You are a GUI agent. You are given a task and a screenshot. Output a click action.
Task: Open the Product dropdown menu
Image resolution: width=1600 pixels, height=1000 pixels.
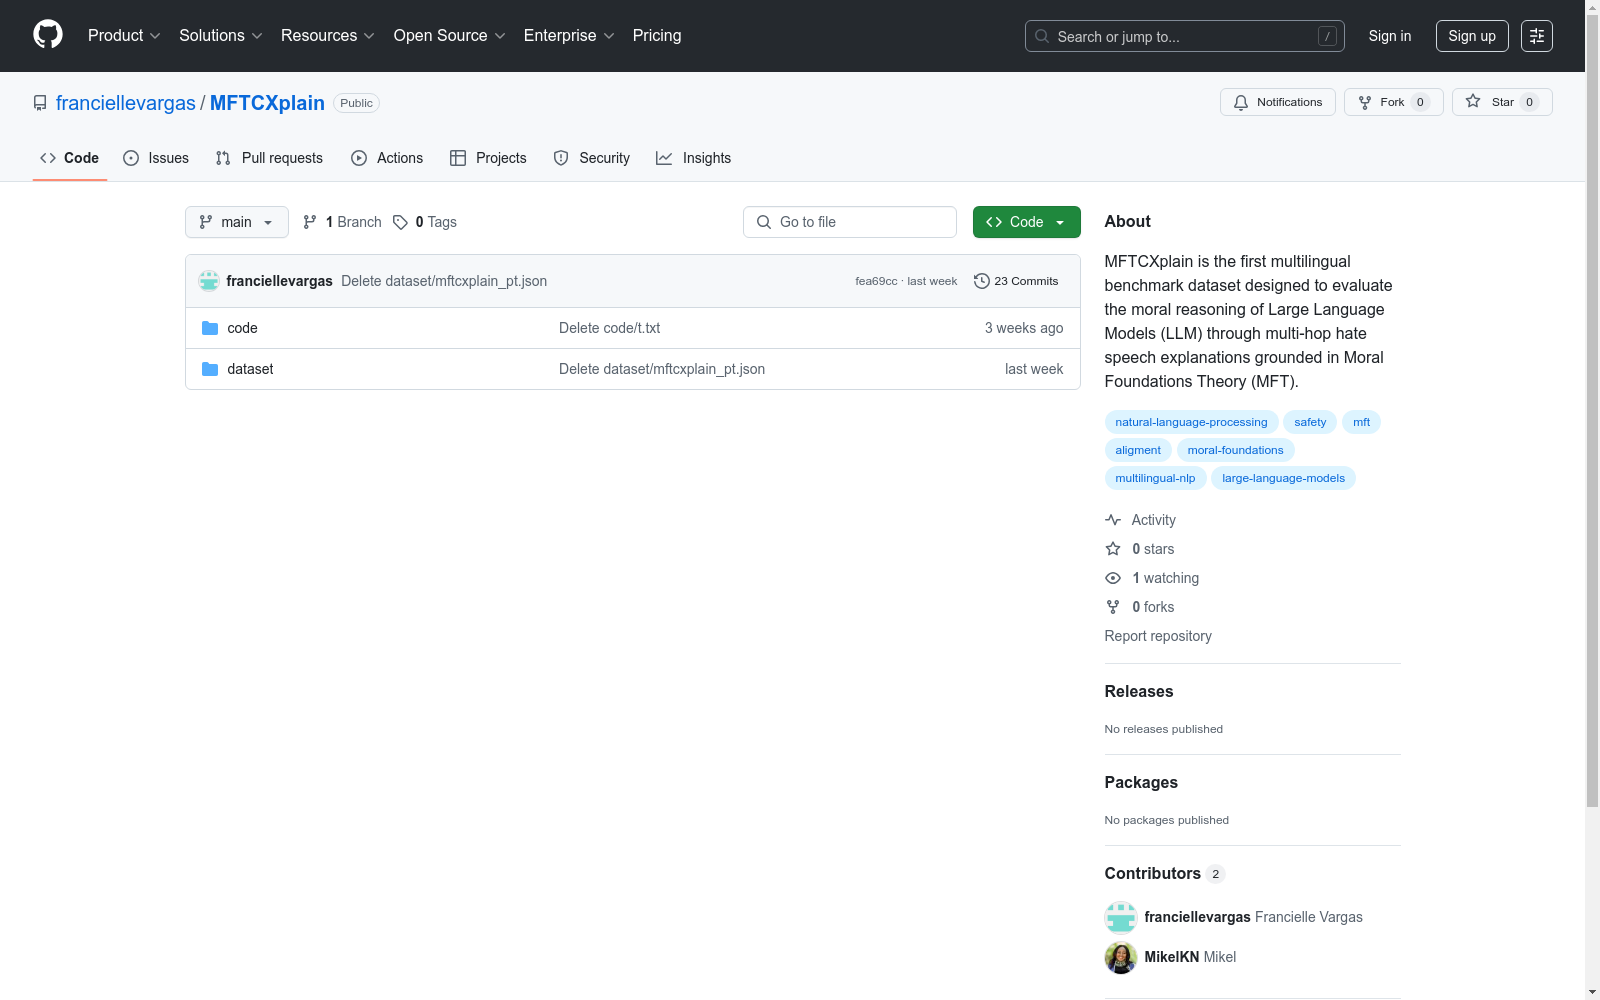coord(124,36)
